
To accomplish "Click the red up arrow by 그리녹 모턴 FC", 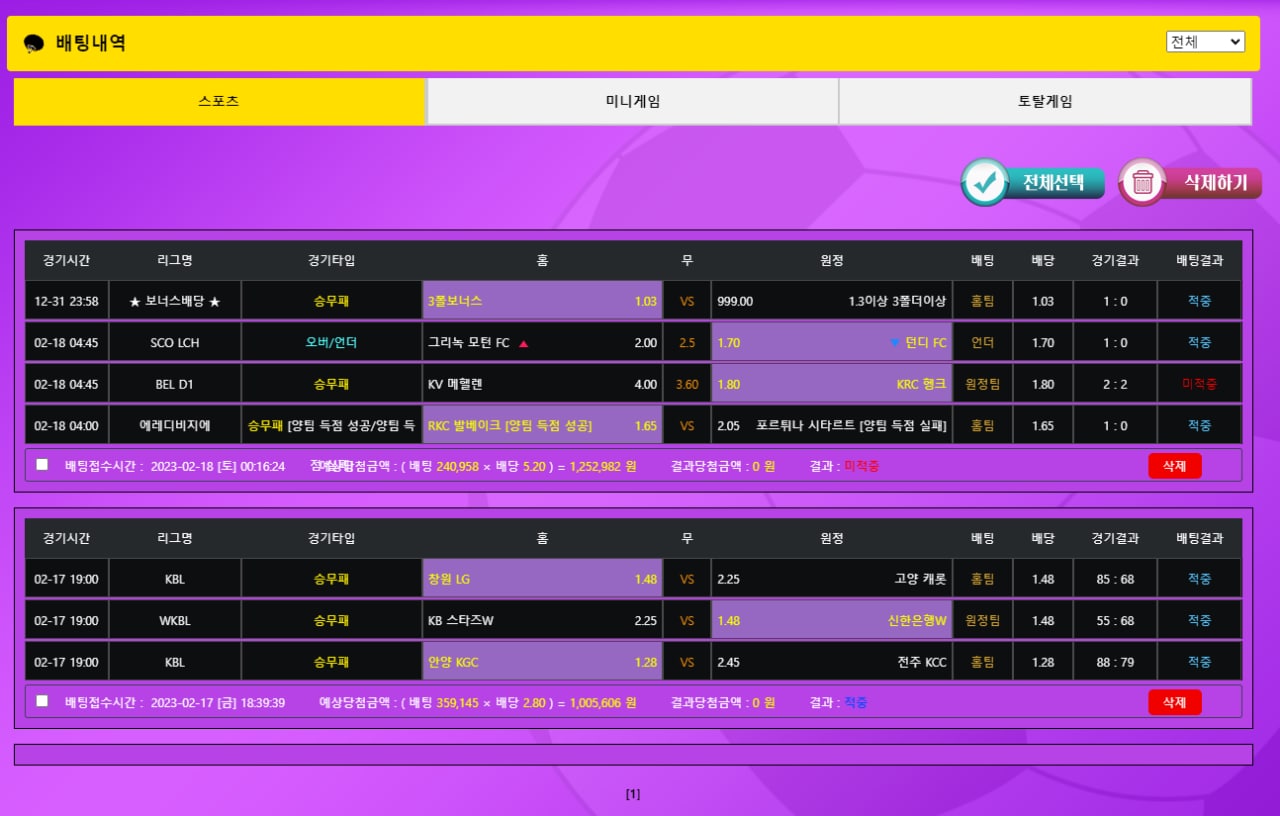I will click(x=524, y=344).
